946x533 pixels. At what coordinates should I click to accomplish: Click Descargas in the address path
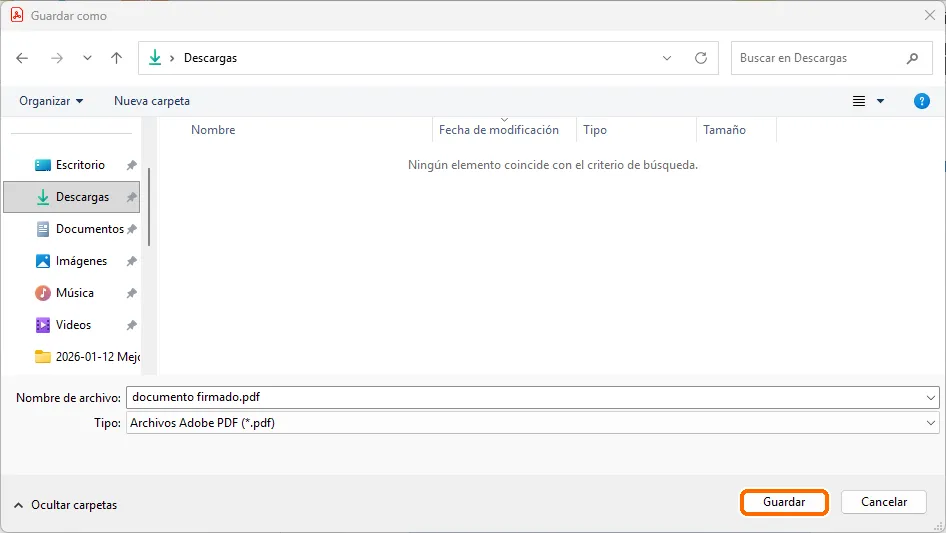[x=210, y=58]
